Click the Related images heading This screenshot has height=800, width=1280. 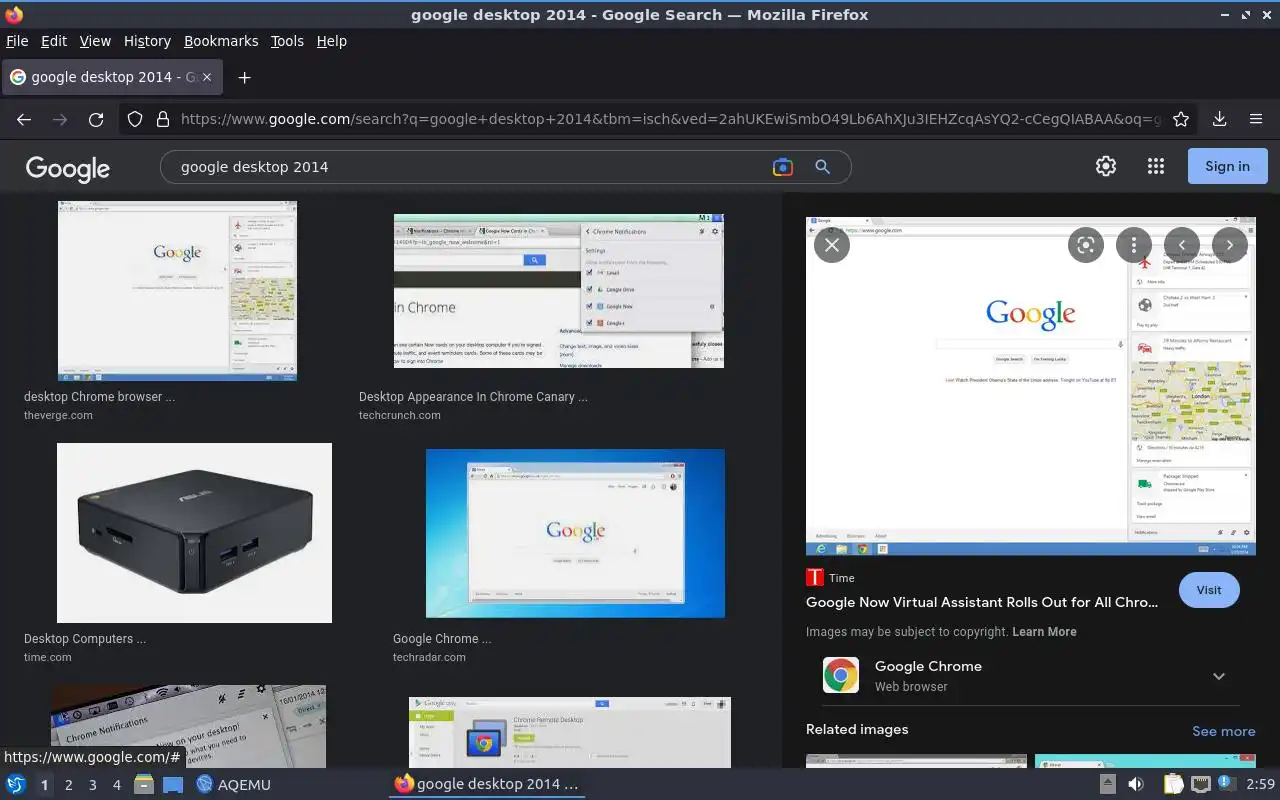[857, 729]
